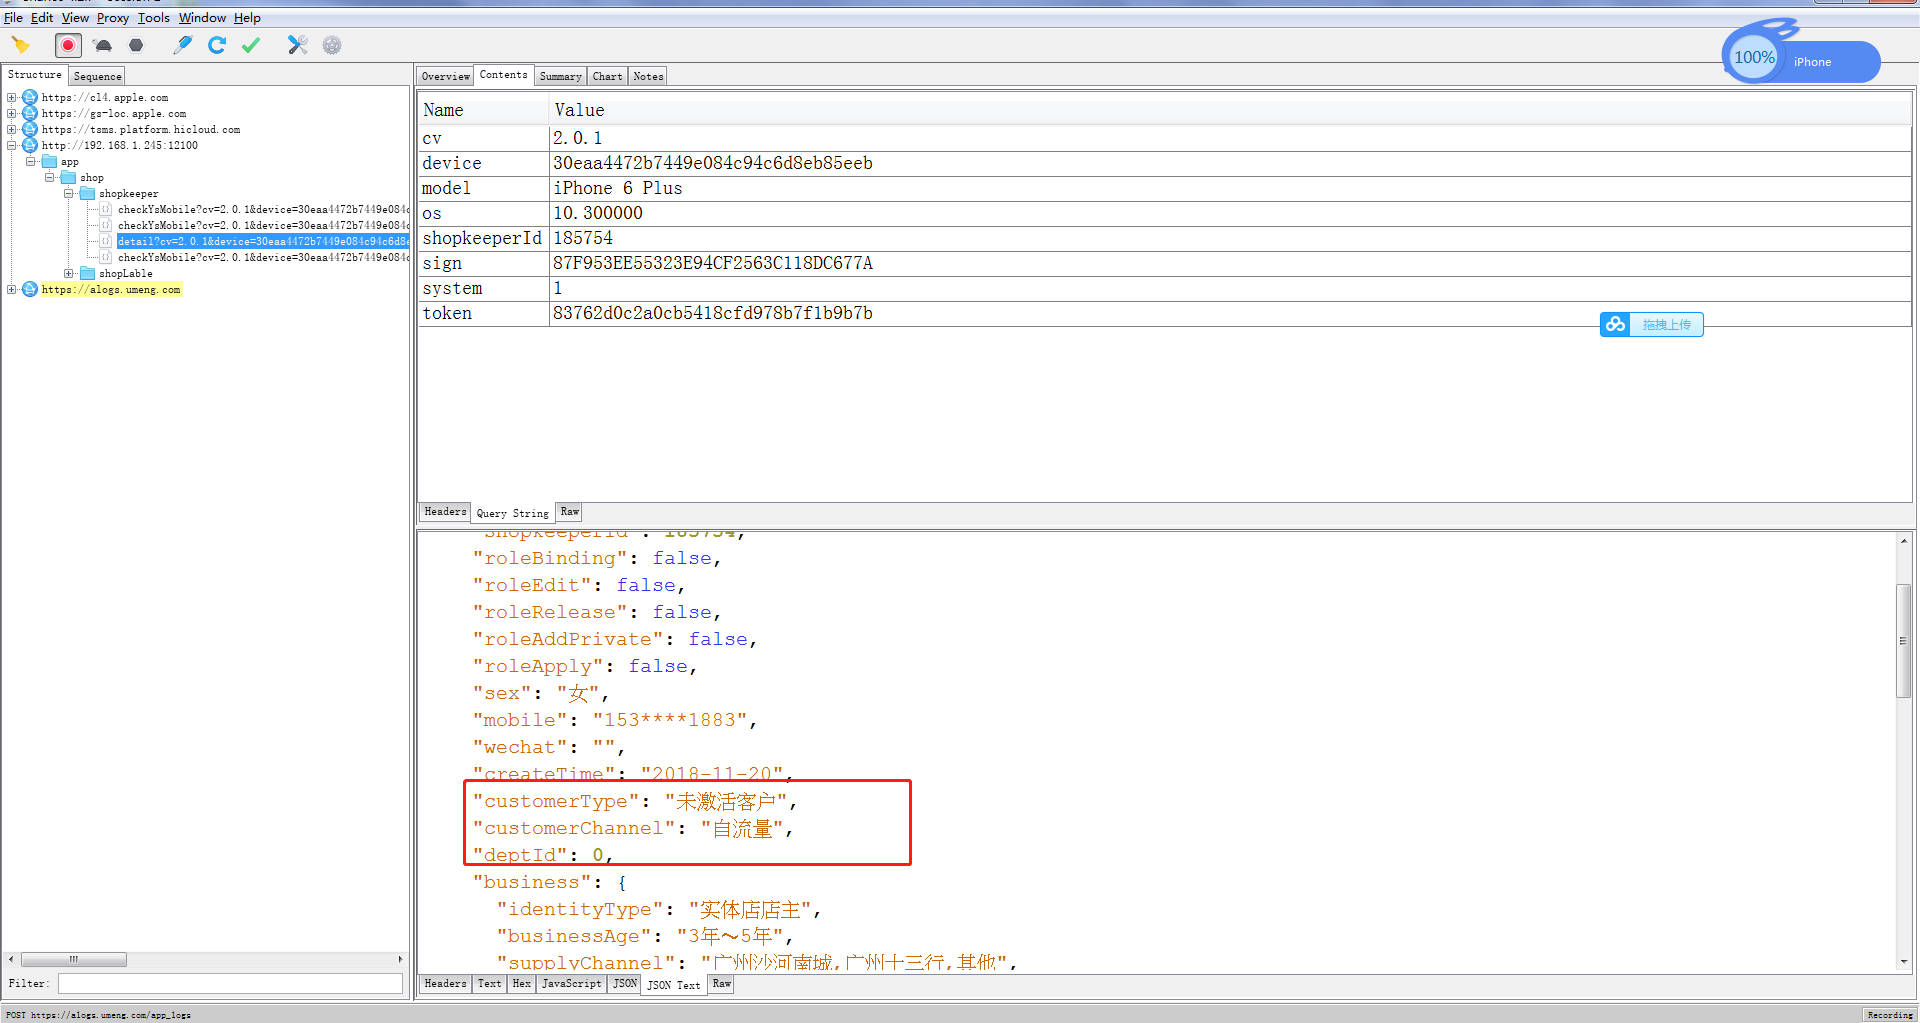This screenshot has width=1920, height=1023.
Task: Click the cloud icon on the upload badge
Action: tap(1615, 324)
